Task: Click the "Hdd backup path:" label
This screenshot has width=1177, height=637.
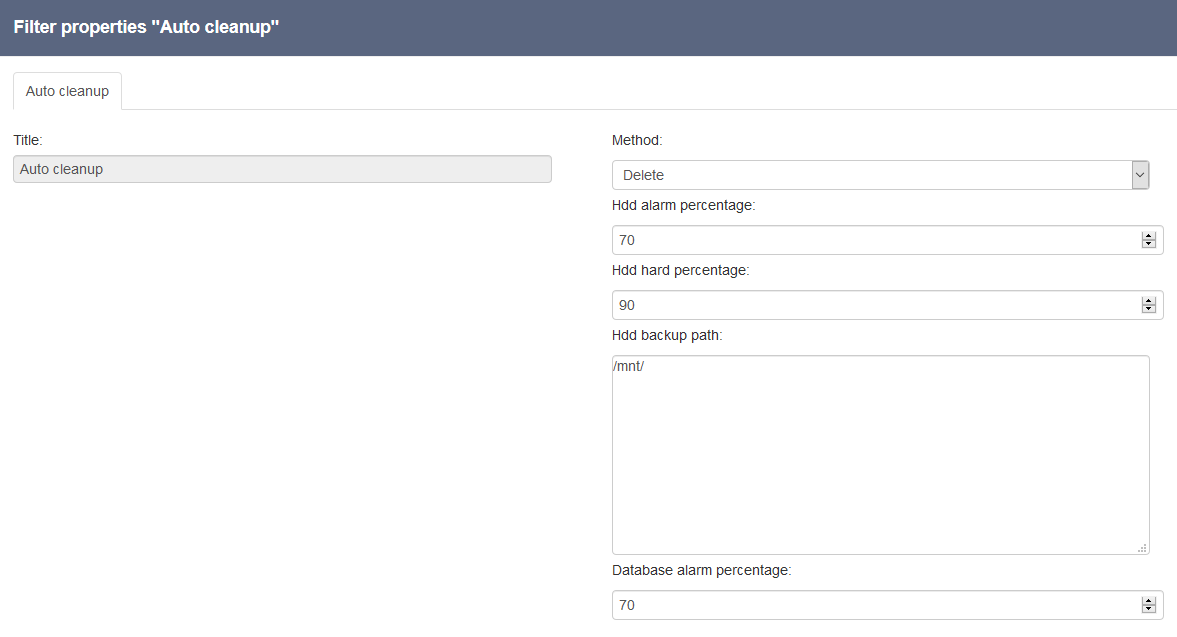Action: tap(667, 335)
